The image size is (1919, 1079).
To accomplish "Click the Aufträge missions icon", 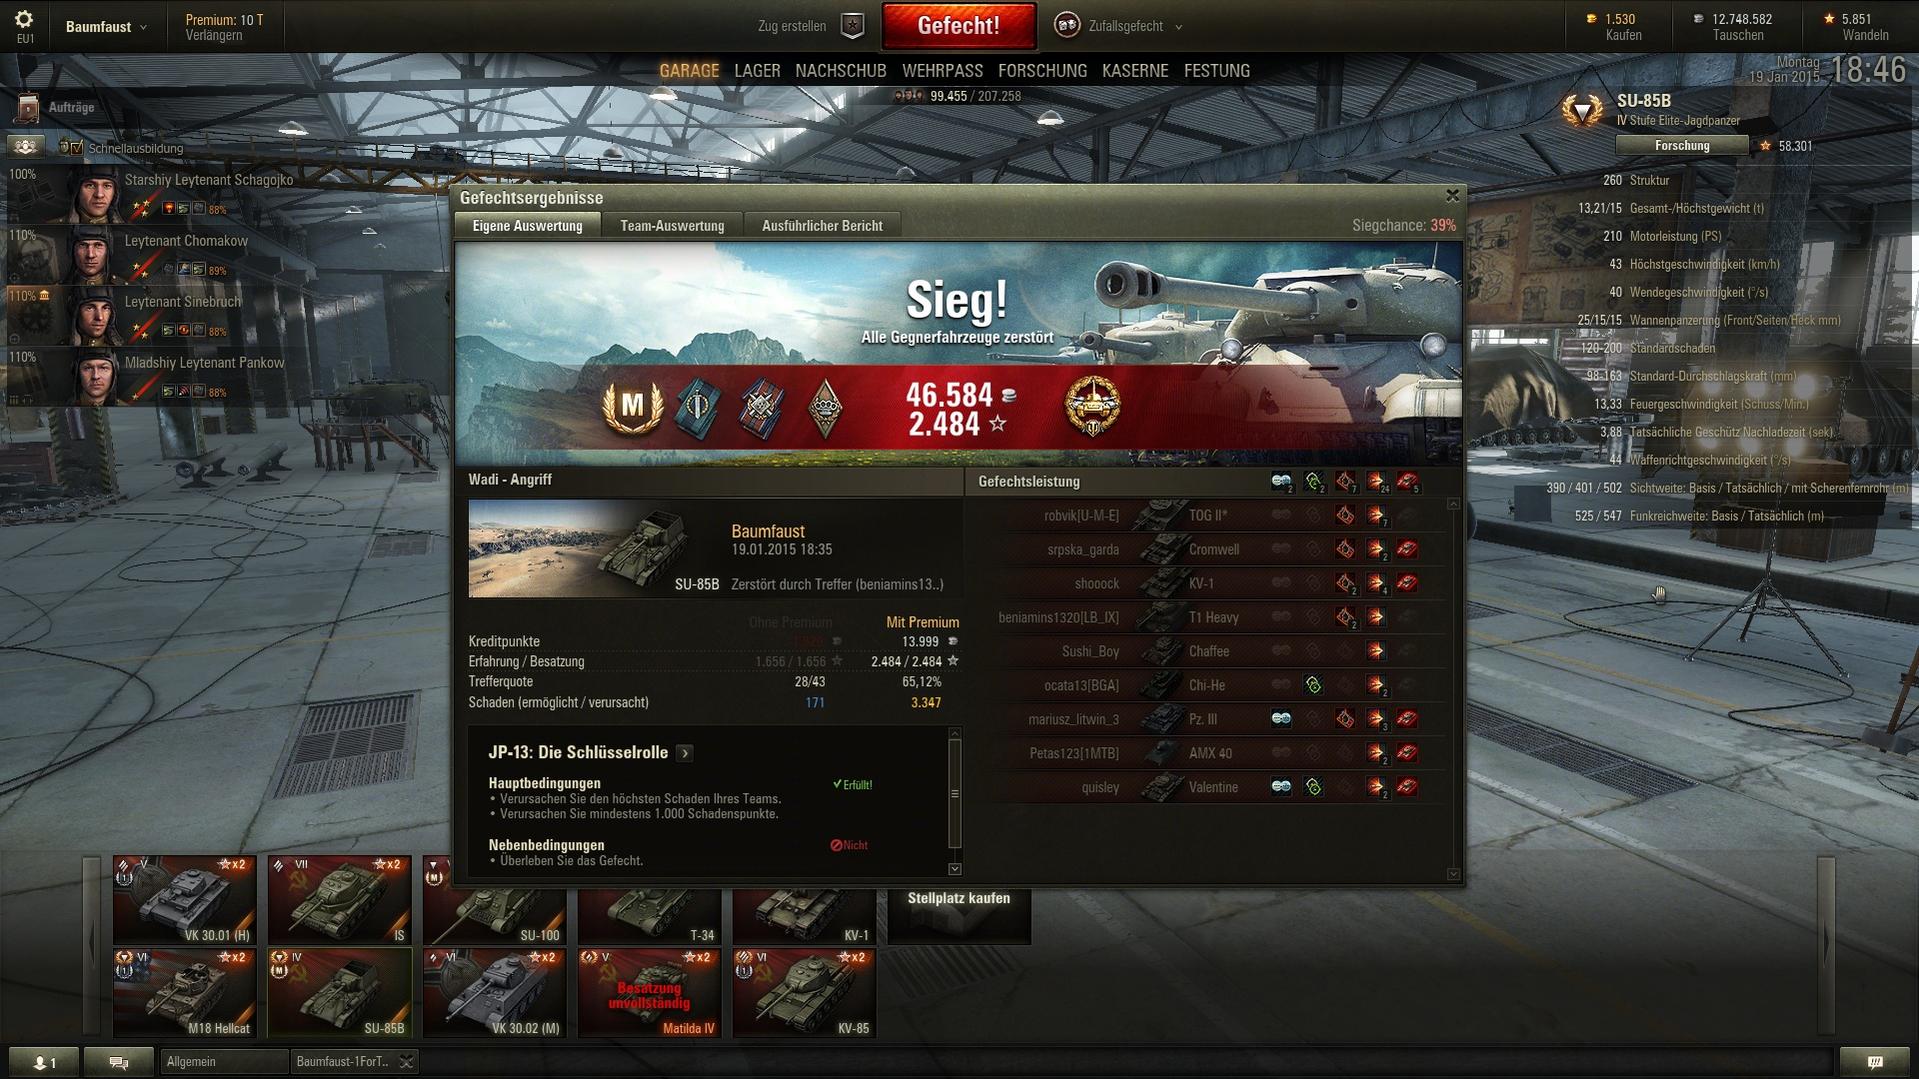I will click(29, 107).
